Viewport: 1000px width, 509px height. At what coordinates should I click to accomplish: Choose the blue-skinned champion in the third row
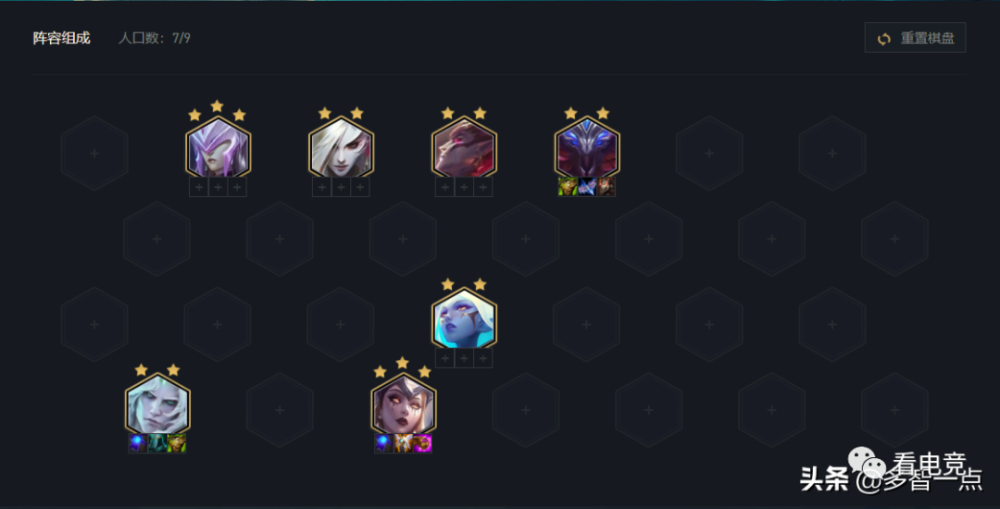click(x=464, y=318)
